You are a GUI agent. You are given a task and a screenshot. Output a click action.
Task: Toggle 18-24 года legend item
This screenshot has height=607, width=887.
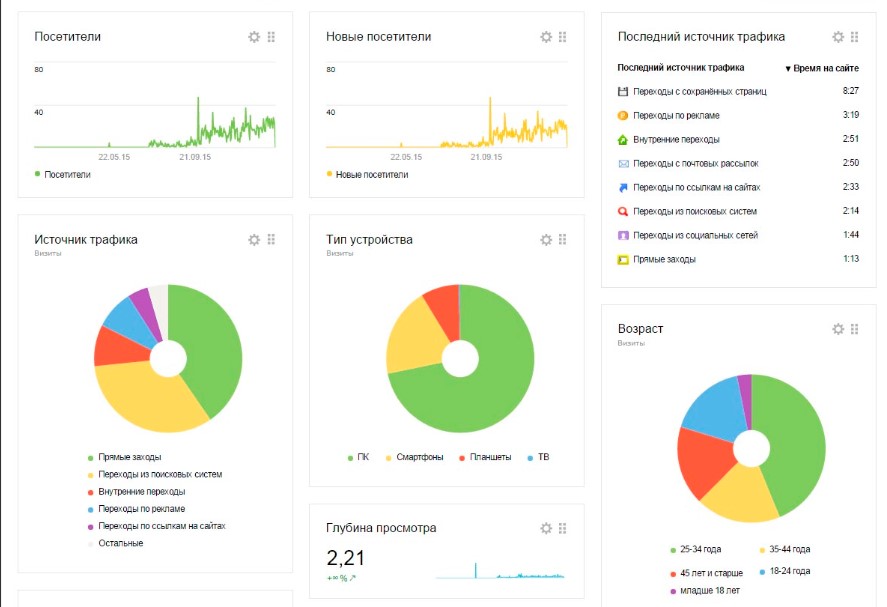point(785,571)
